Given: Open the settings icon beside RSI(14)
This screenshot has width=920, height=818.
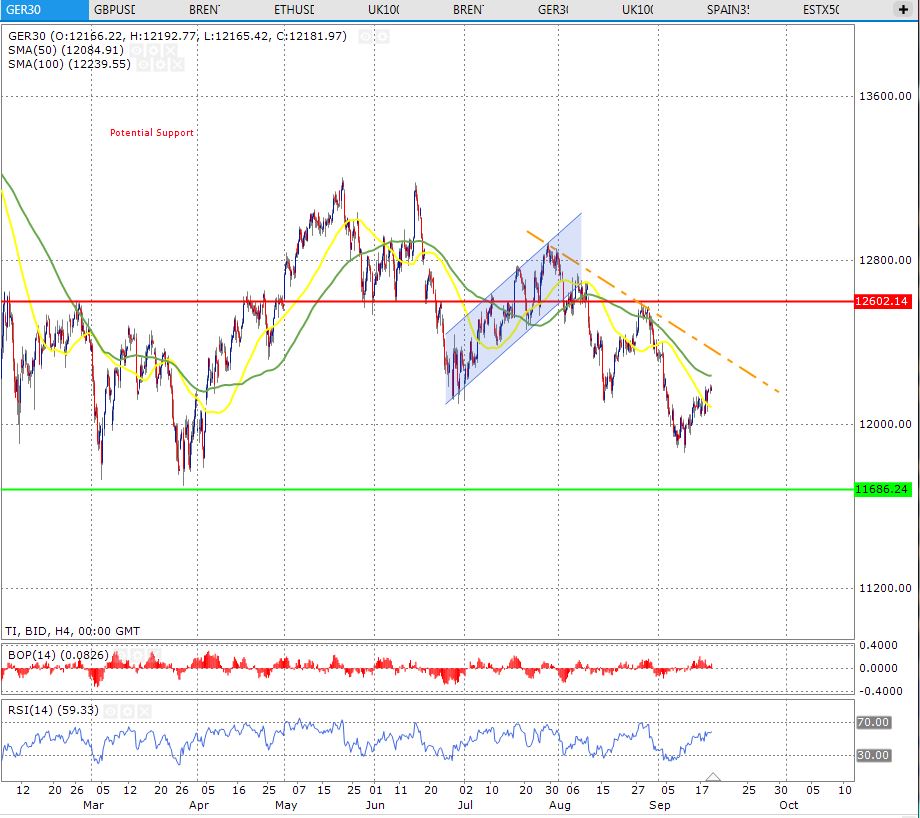Looking at the screenshot, I should point(130,710).
